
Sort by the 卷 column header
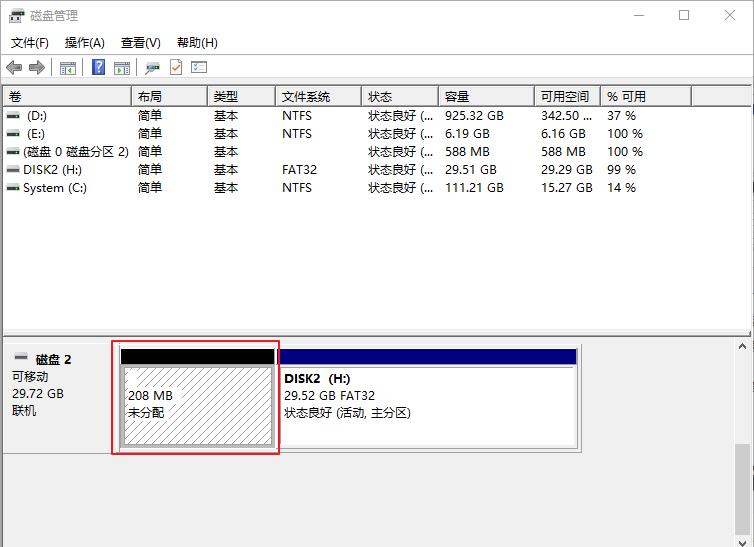pyautogui.click(x=67, y=97)
